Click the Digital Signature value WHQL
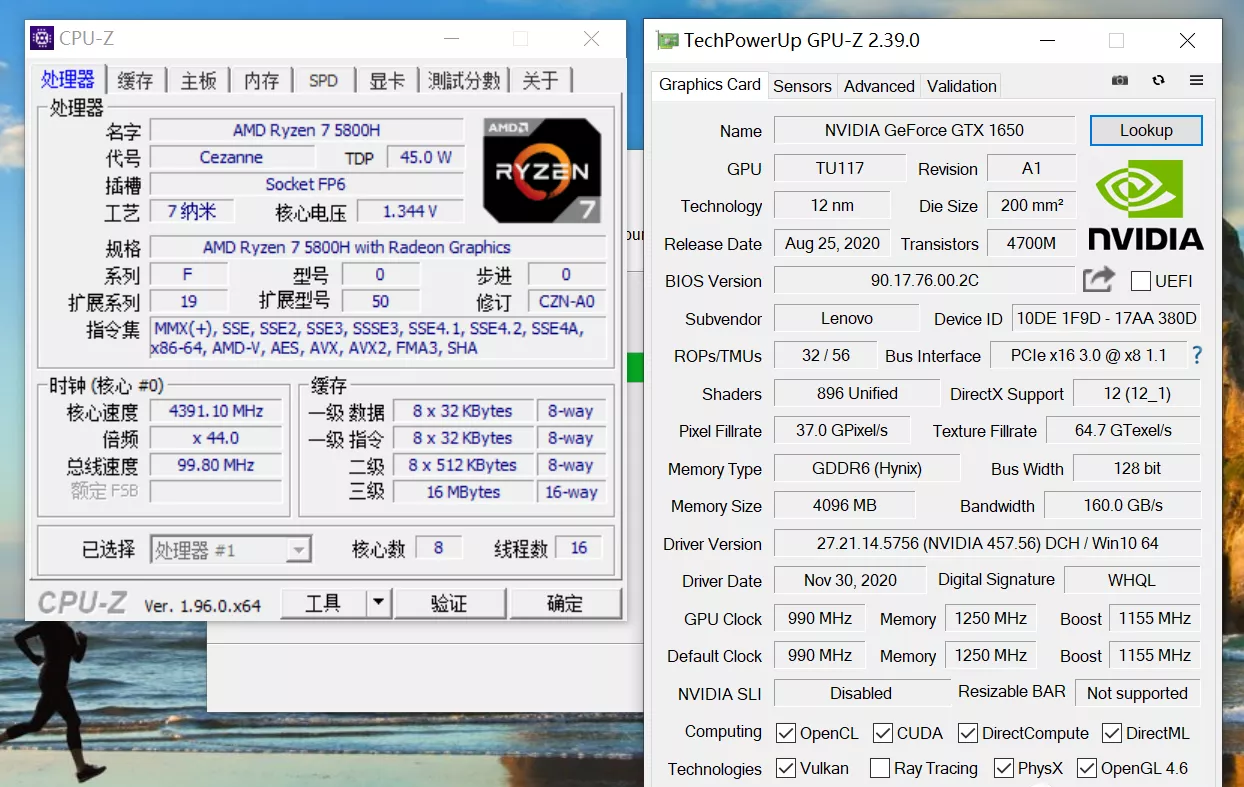1244x787 pixels. [x=1132, y=580]
